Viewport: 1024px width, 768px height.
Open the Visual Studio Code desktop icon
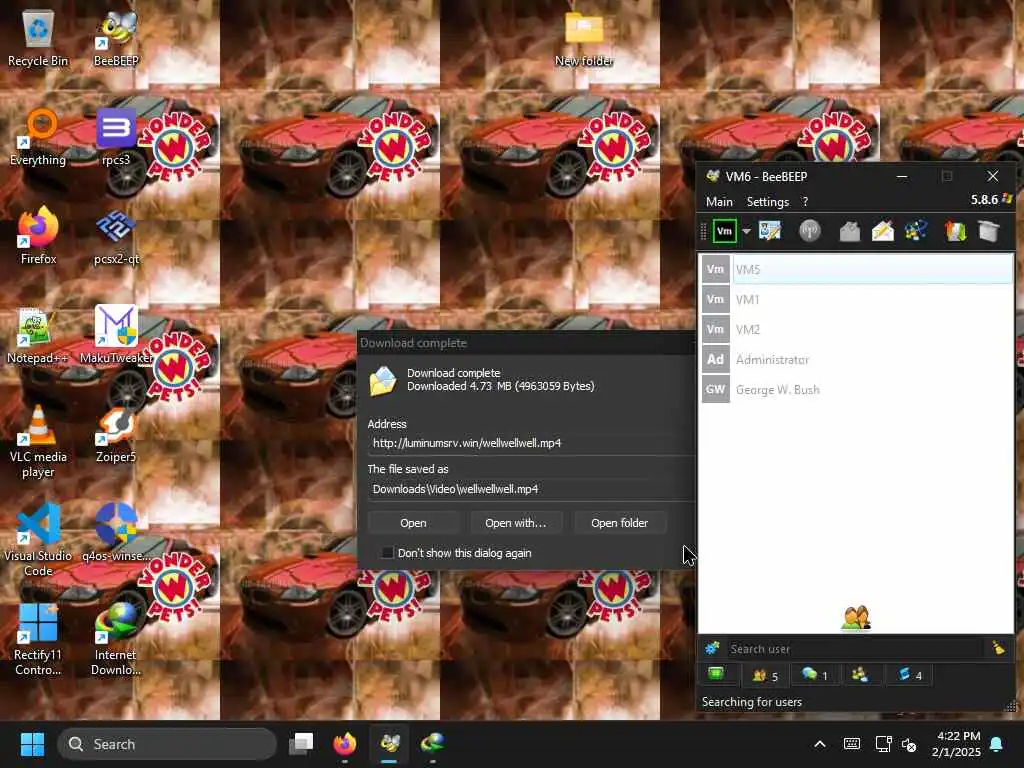point(38,540)
